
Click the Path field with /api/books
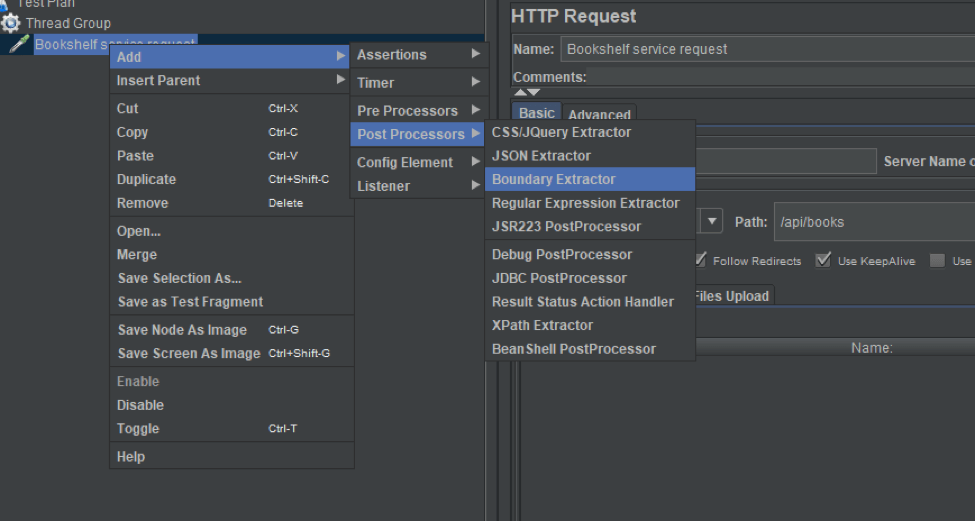(875, 222)
